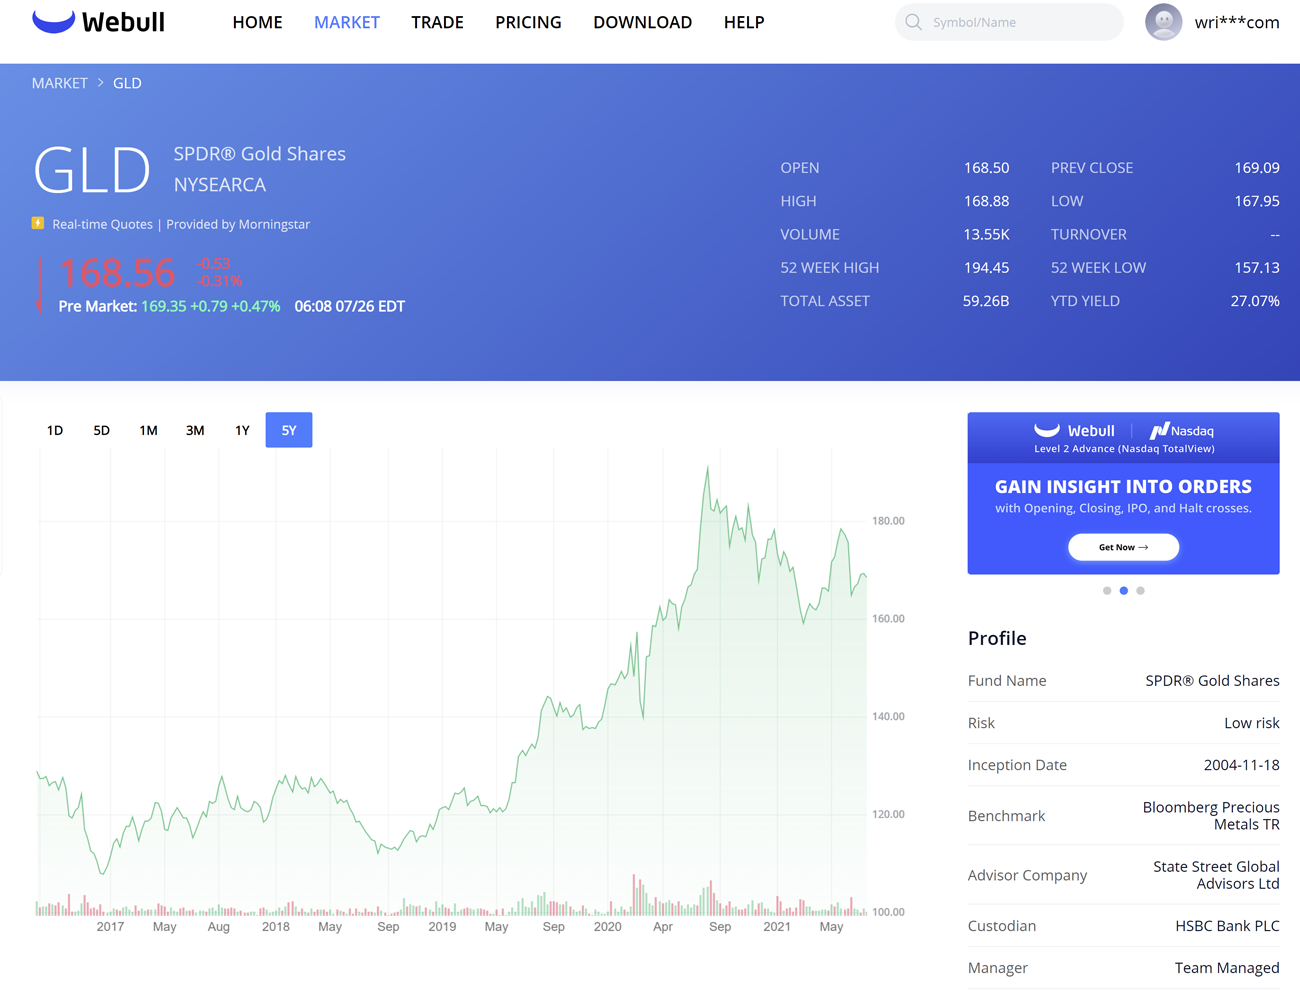The image size is (1300, 993).
Task: Show the first banner slide dot
Action: coord(1107,591)
